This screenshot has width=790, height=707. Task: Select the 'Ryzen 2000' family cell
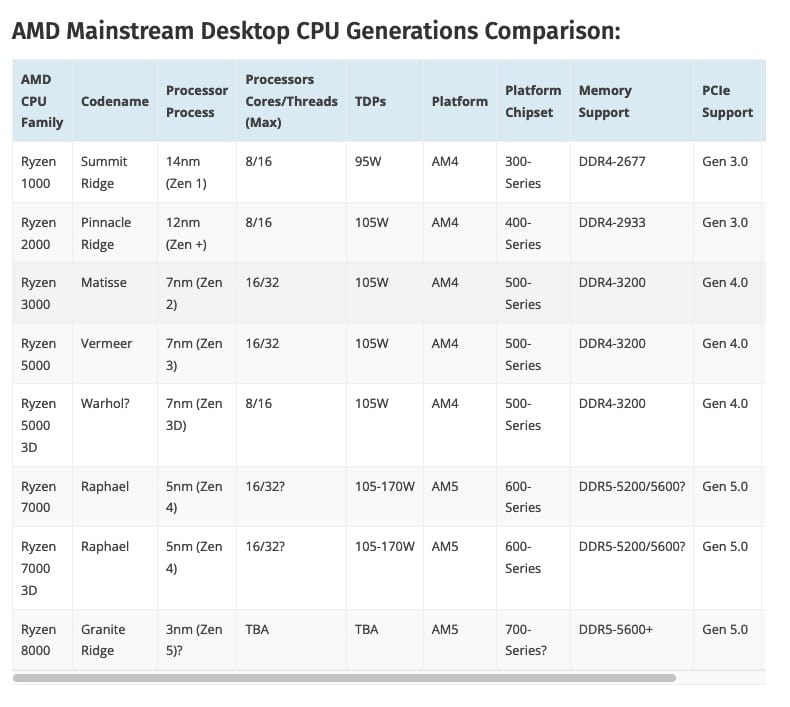[x=42, y=233]
